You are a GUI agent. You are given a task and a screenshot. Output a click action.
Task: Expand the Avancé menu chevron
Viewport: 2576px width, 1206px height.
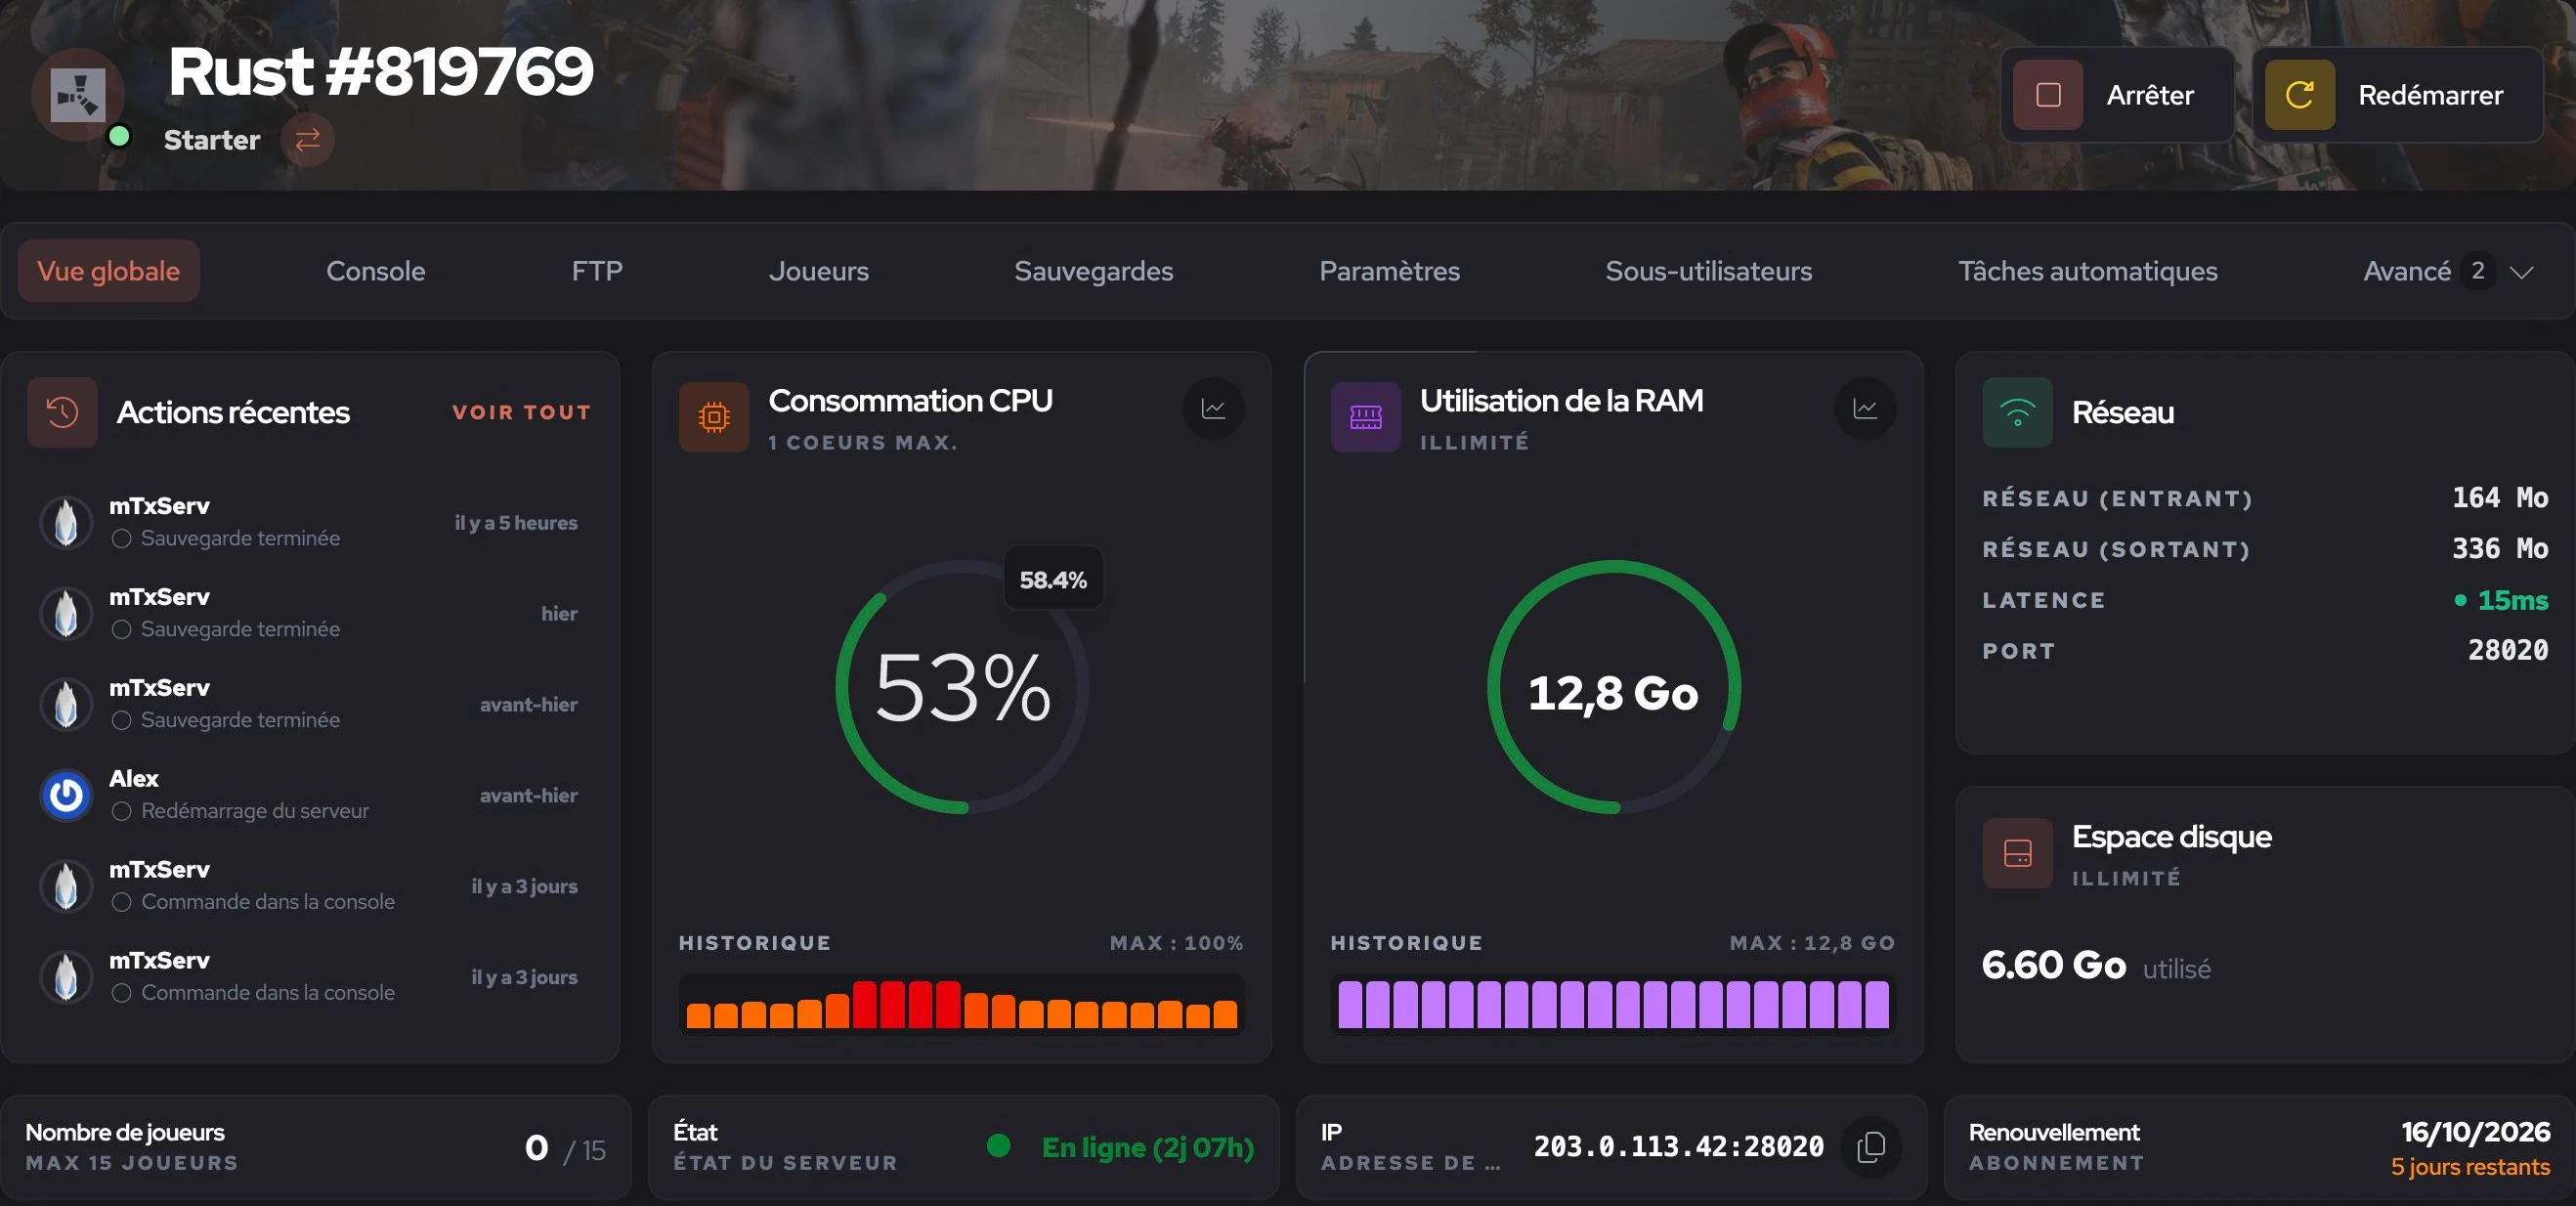point(2522,272)
